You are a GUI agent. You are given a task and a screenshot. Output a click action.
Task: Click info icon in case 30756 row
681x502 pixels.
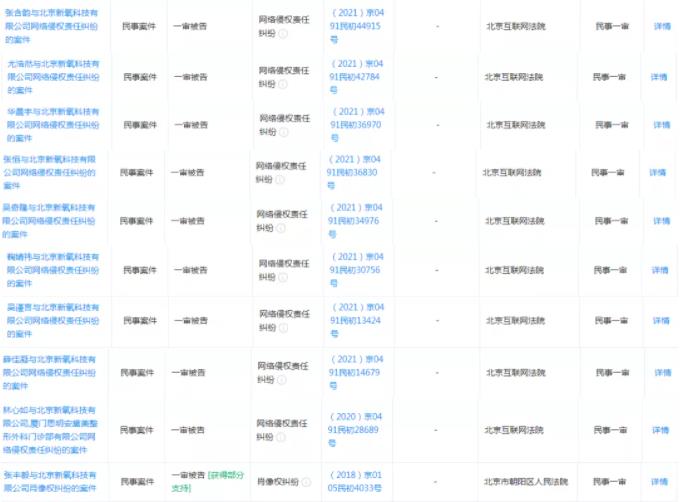283,277
